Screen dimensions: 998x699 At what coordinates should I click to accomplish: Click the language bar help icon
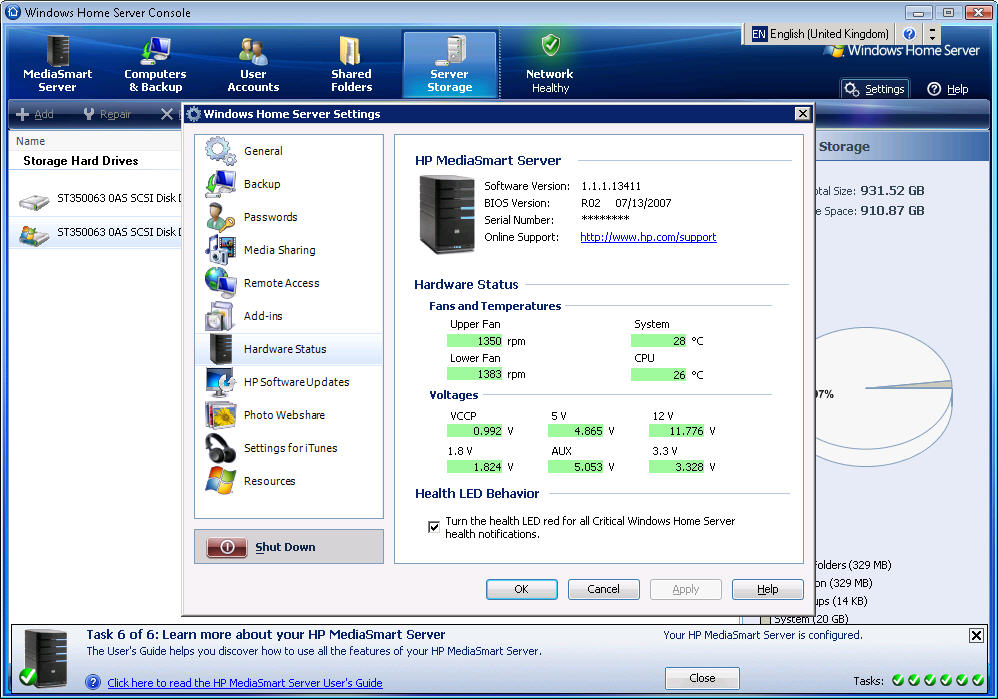tap(910, 34)
